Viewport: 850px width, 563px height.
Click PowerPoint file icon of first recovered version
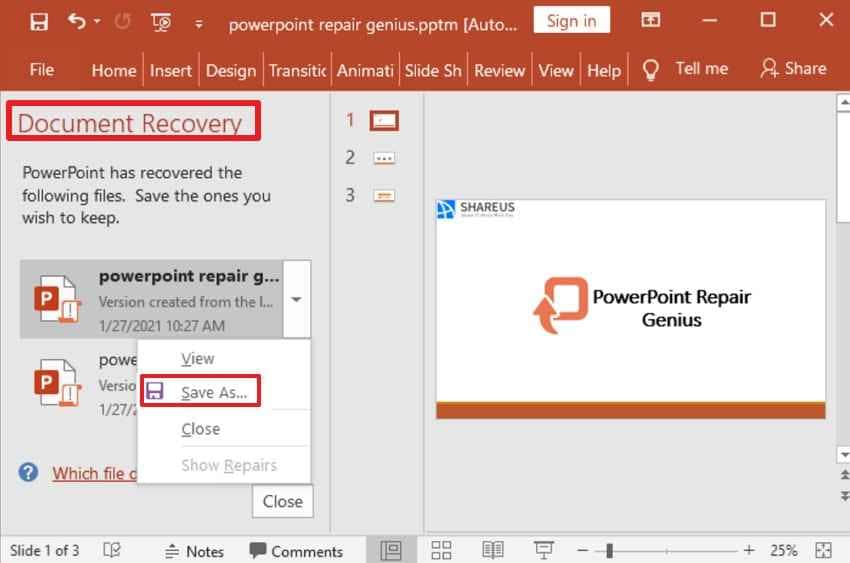(57, 300)
